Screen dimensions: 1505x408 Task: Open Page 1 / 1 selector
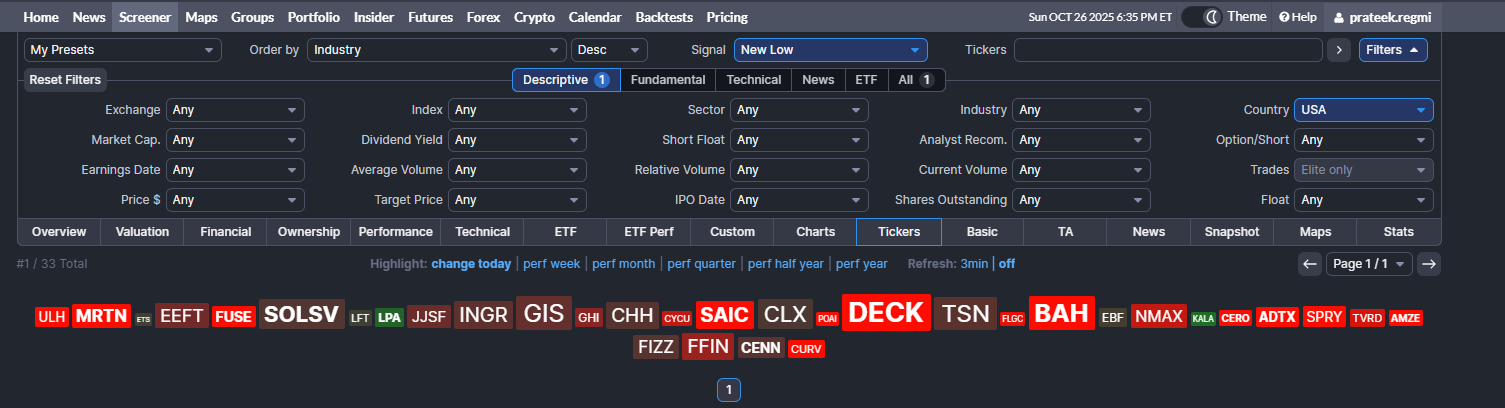(1369, 264)
